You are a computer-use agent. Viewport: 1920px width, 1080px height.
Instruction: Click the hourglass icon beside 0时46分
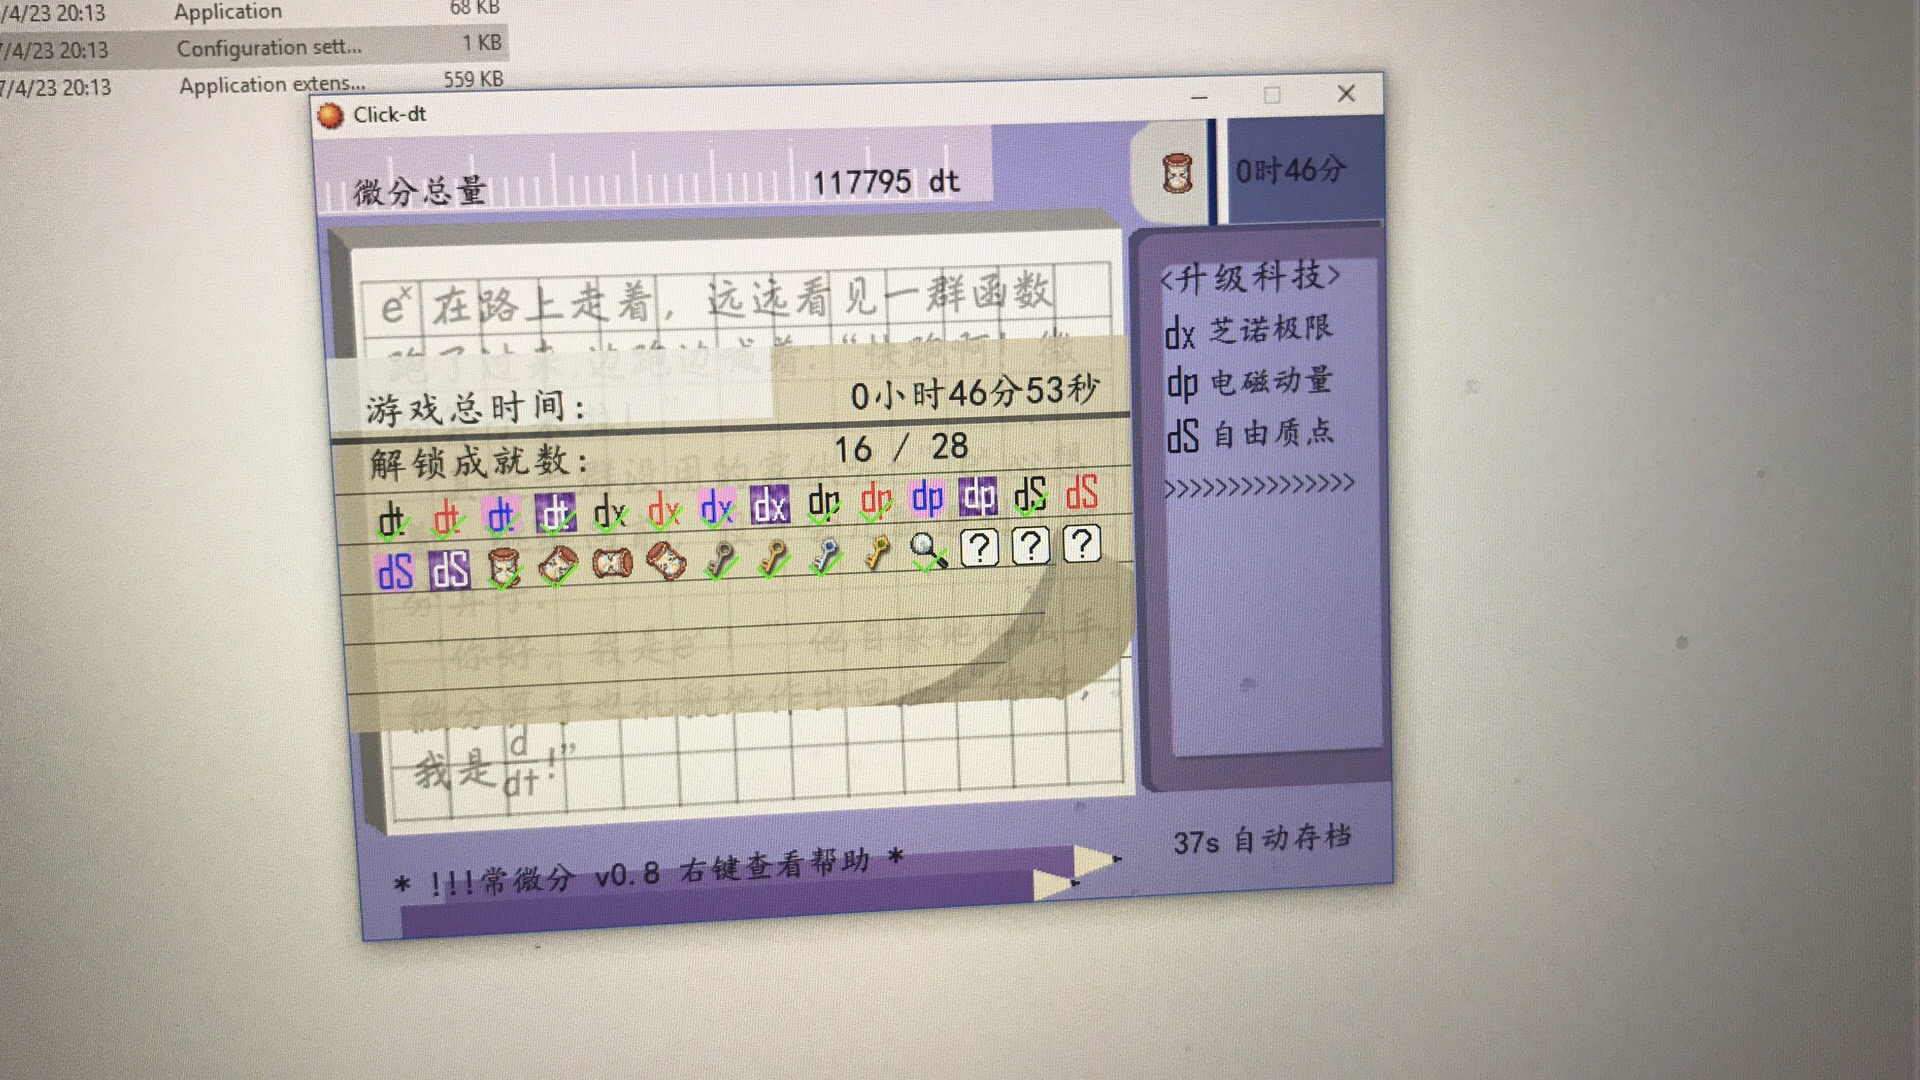[x=1177, y=174]
